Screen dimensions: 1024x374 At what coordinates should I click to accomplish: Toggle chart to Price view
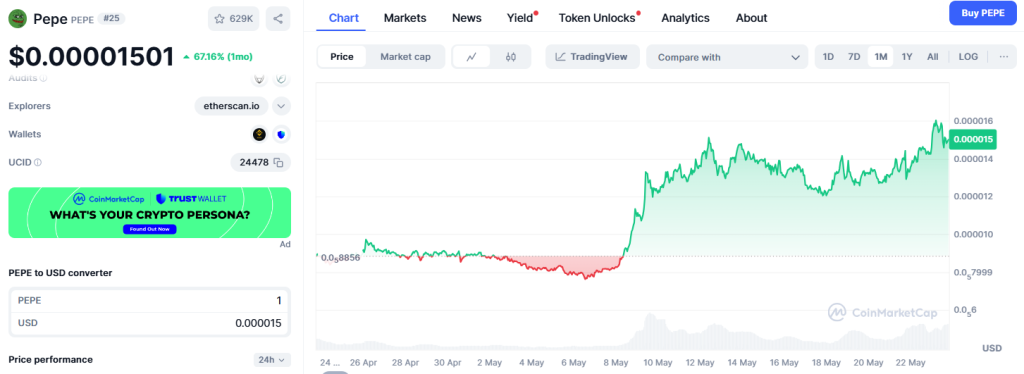(x=342, y=57)
